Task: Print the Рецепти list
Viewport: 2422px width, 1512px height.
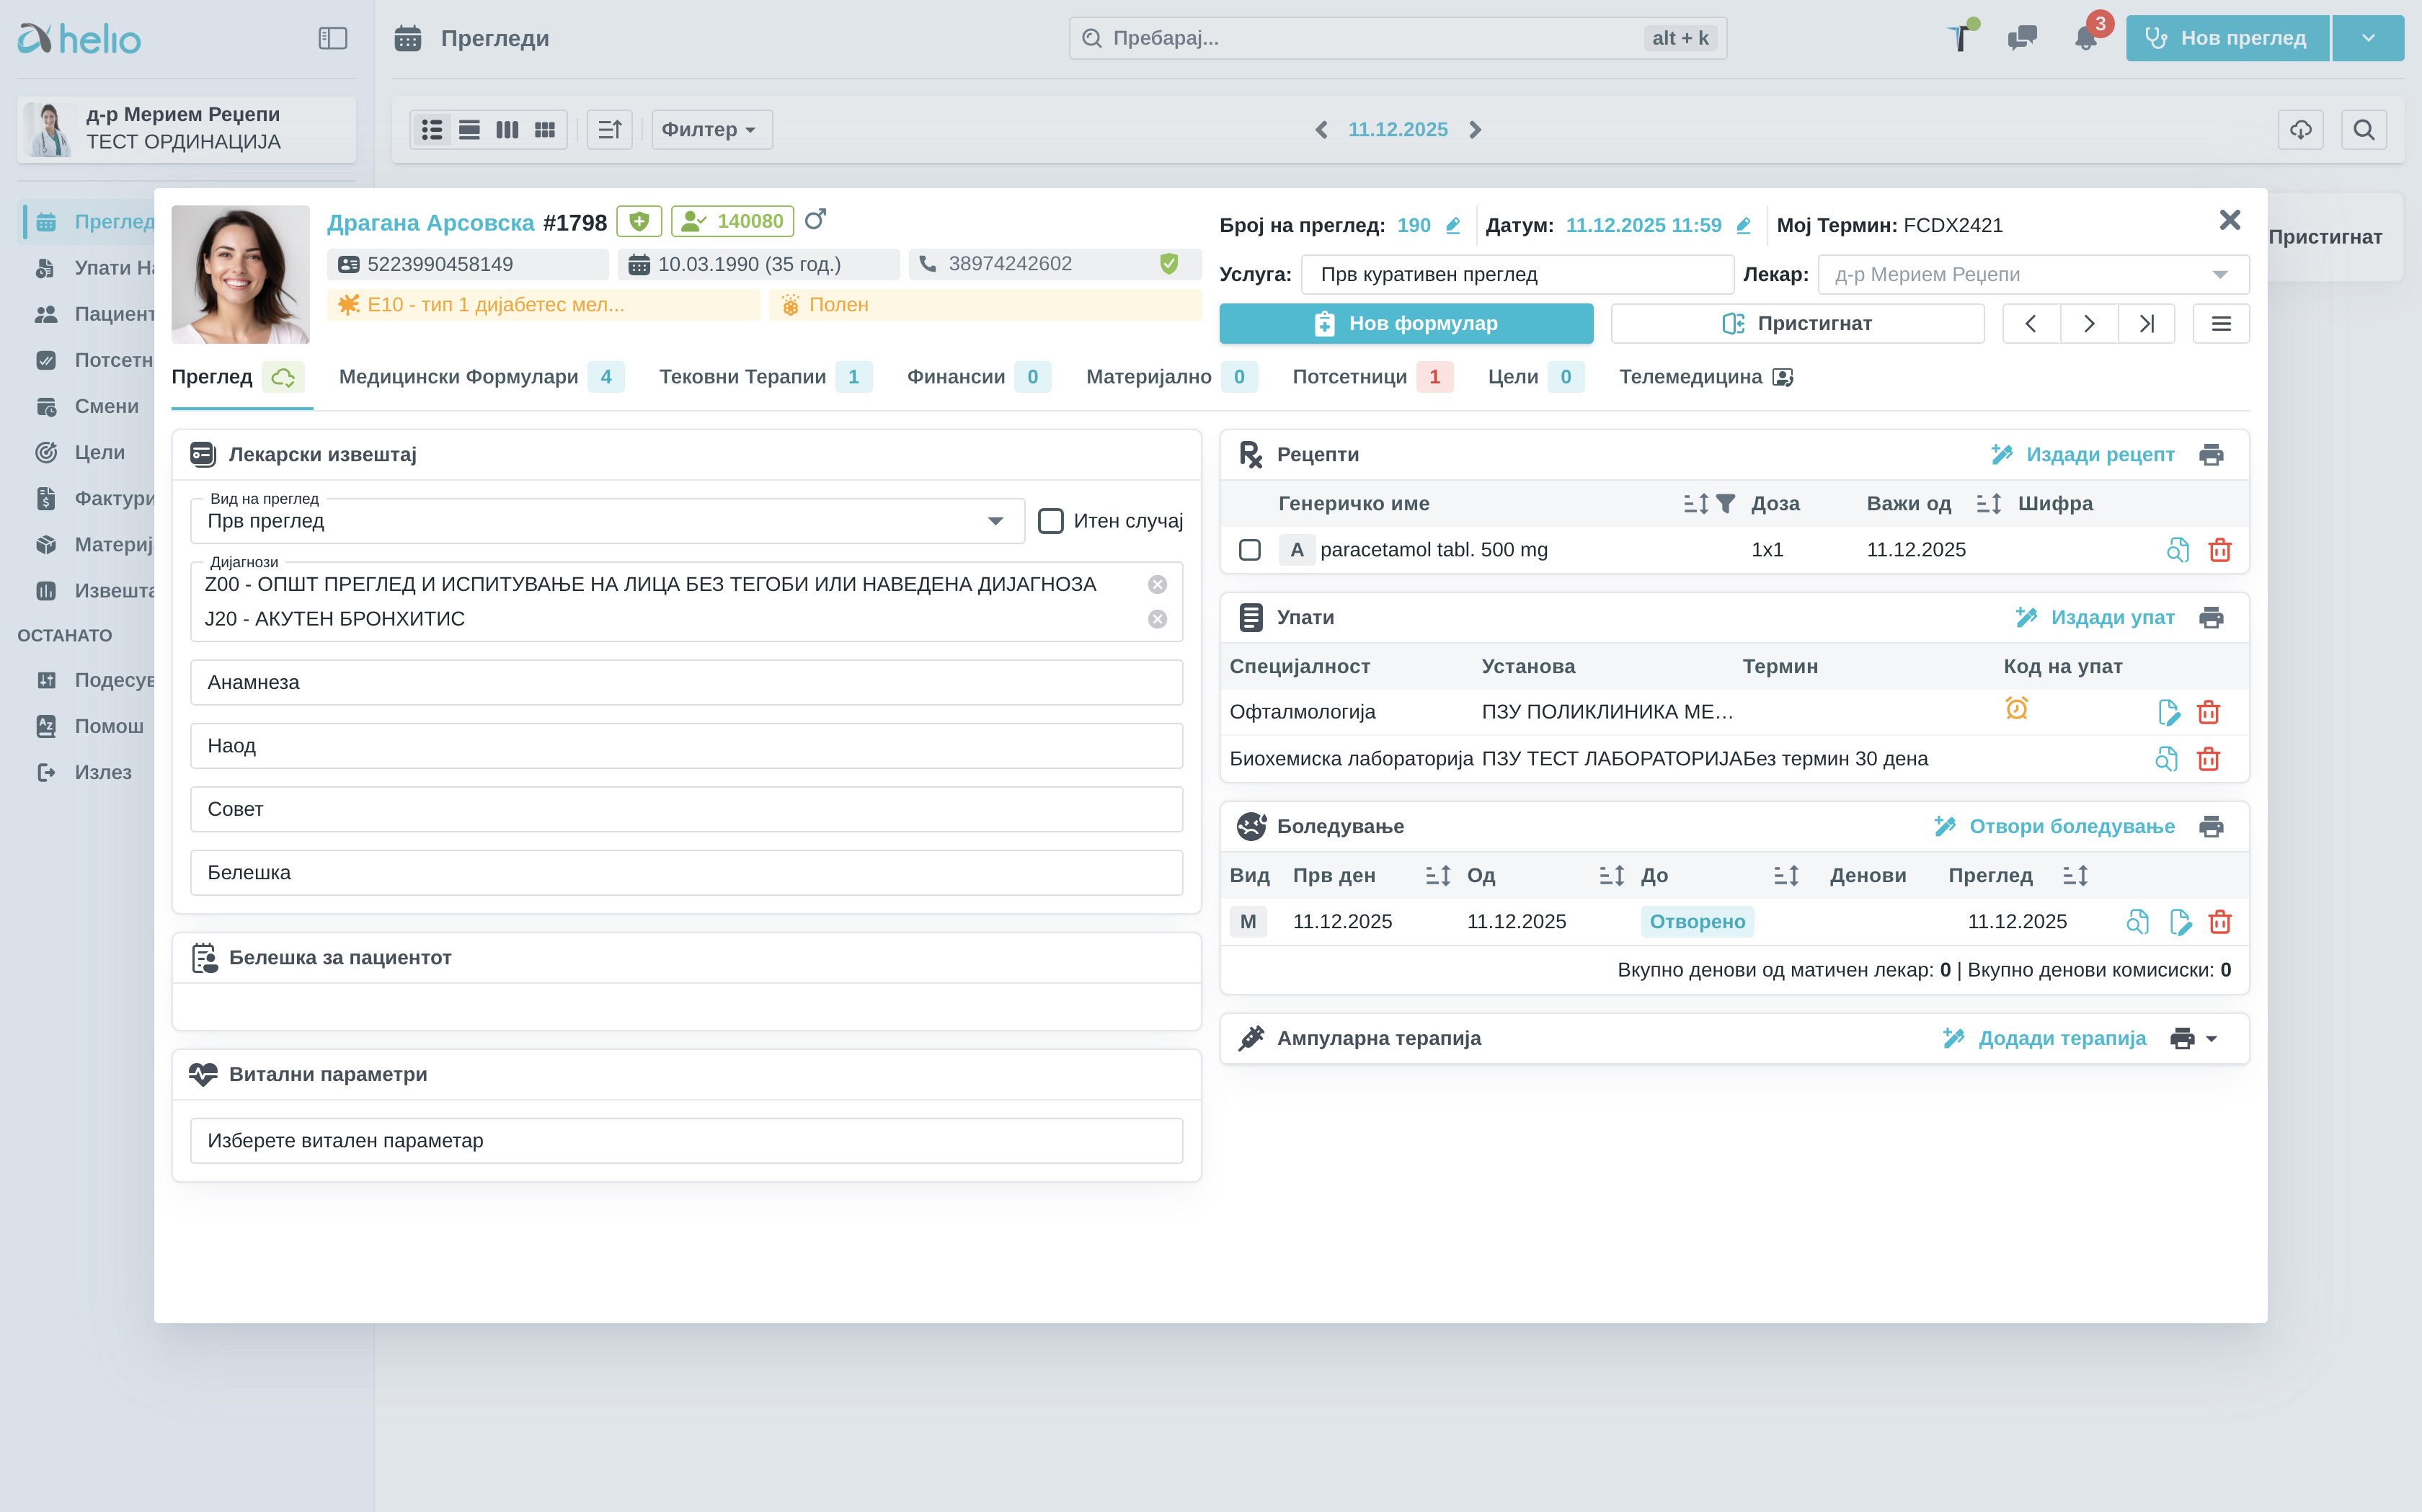Action: point(2210,455)
